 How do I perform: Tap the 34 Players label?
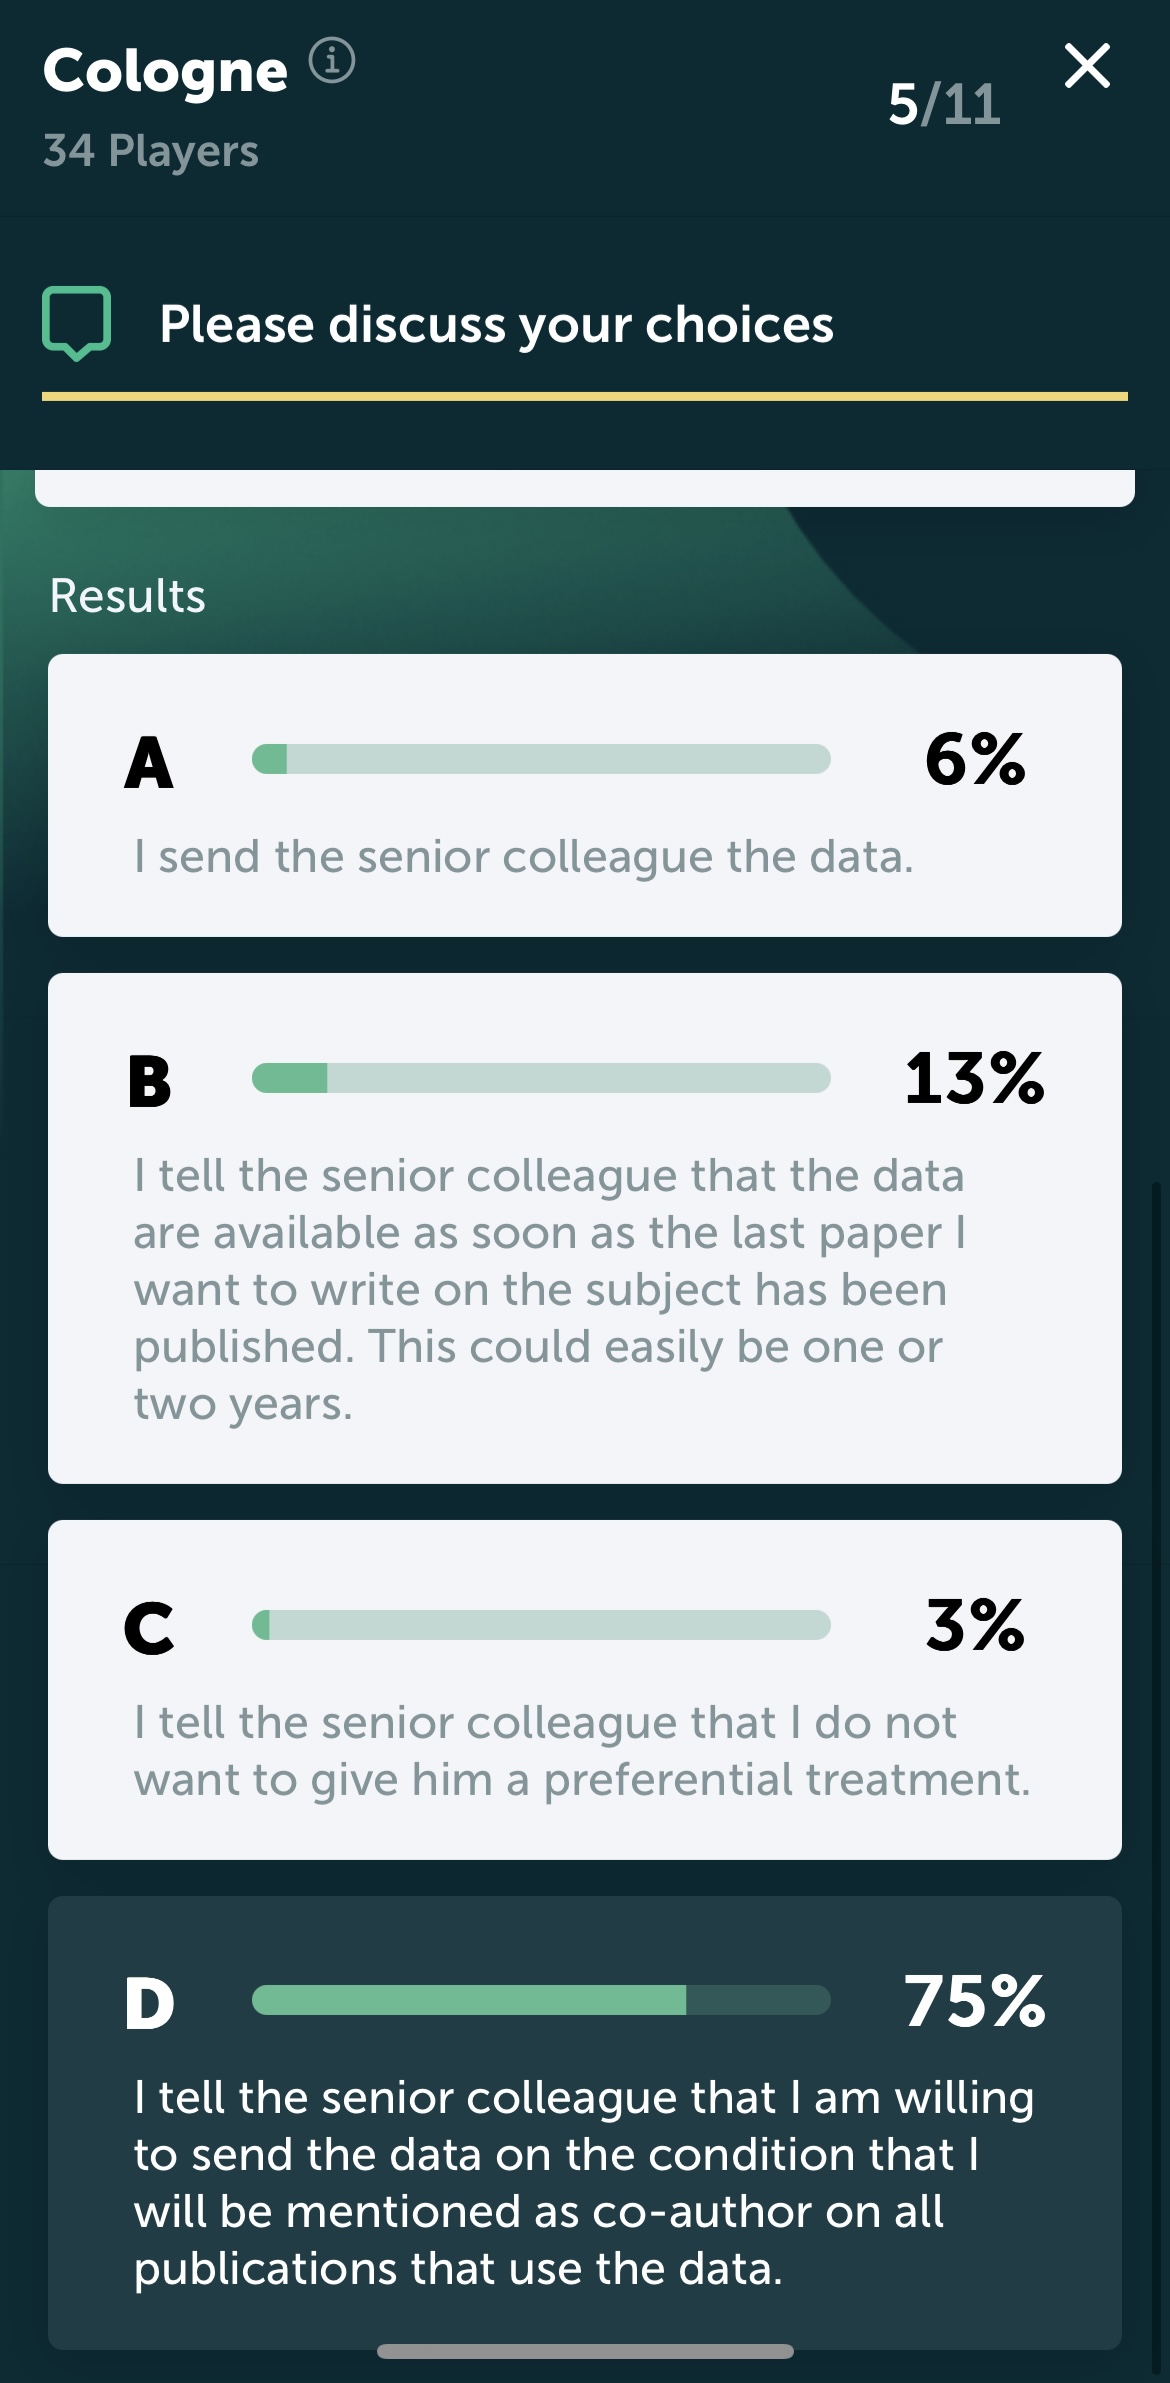click(151, 151)
